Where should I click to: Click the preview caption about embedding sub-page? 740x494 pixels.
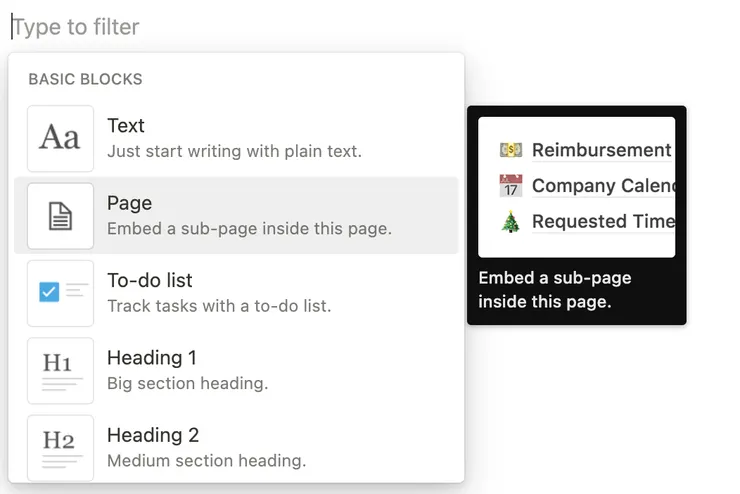click(554, 289)
